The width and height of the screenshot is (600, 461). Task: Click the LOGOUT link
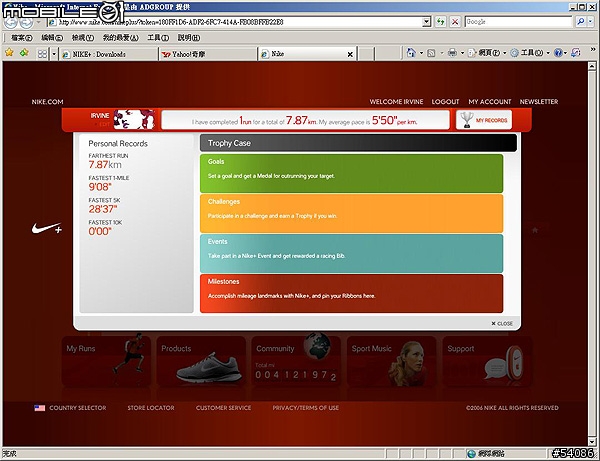(445, 102)
